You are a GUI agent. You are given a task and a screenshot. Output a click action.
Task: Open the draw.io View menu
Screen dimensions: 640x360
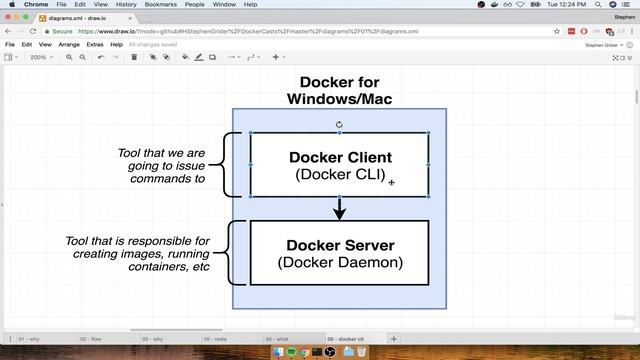pyautogui.click(x=45, y=44)
